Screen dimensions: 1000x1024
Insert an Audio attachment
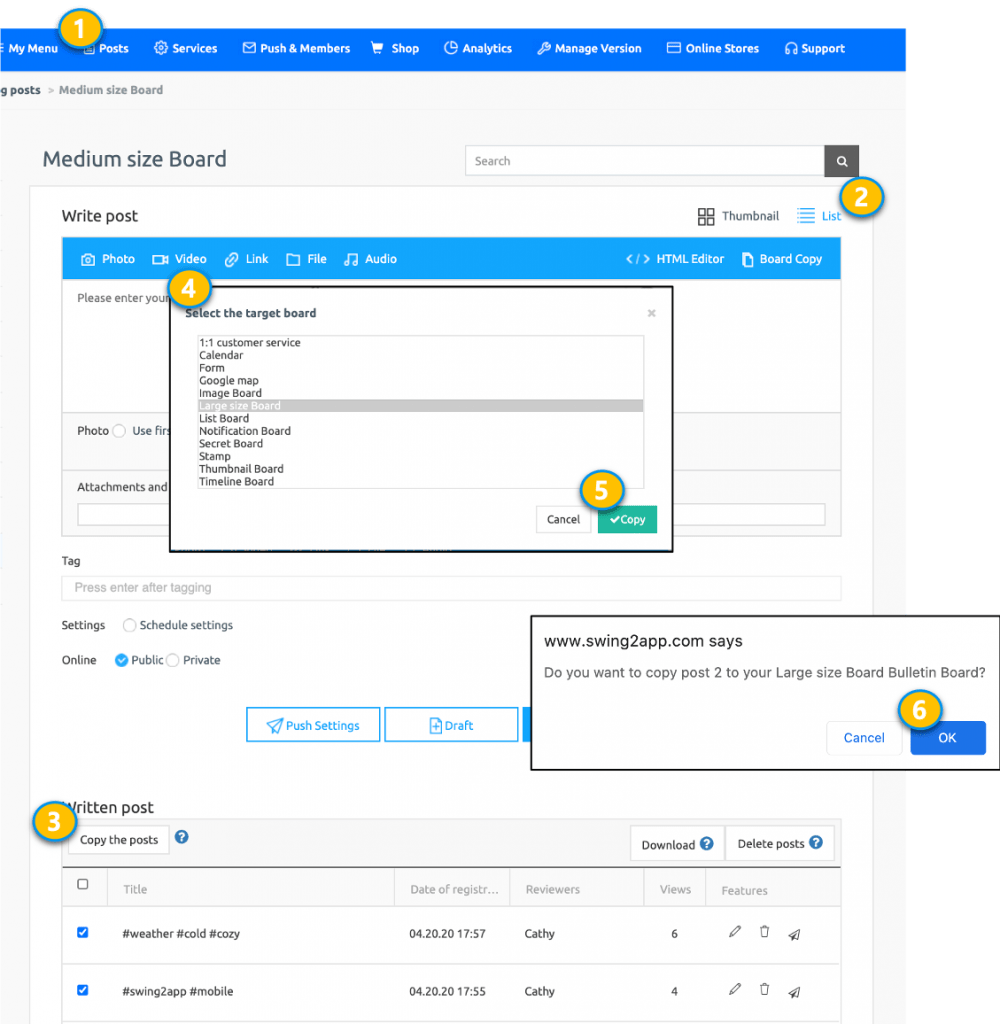tap(370, 258)
